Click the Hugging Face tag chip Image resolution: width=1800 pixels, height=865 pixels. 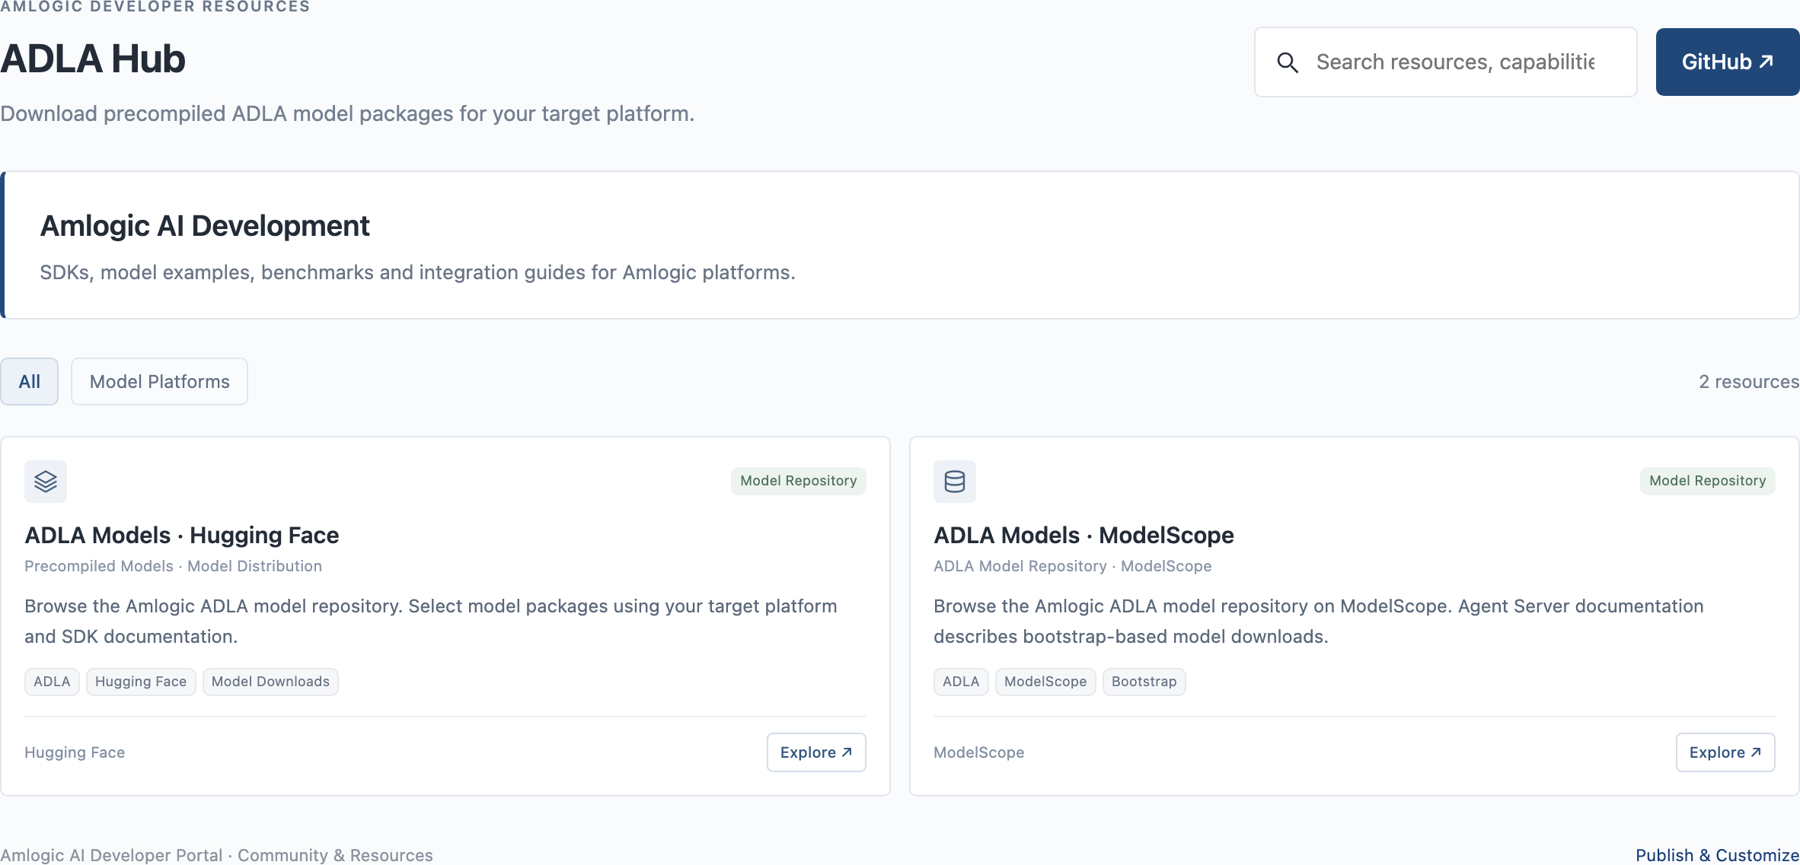(x=141, y=681)
